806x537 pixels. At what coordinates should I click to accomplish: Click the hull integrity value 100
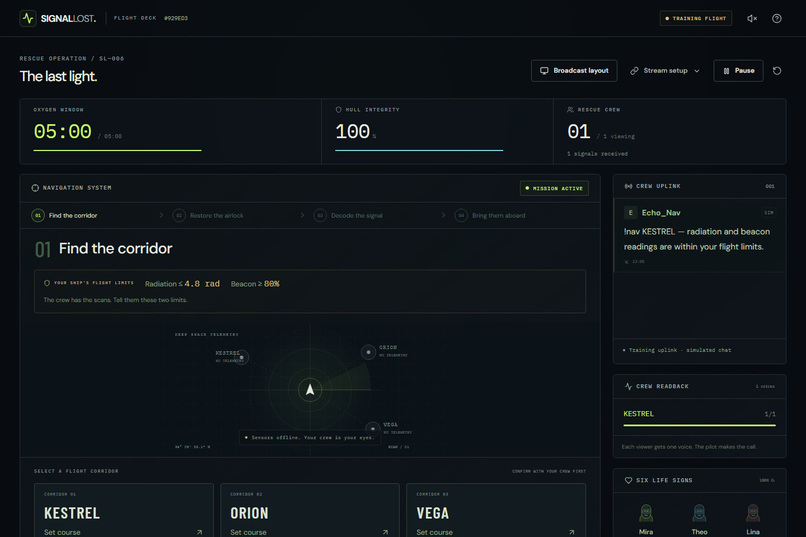353,132
